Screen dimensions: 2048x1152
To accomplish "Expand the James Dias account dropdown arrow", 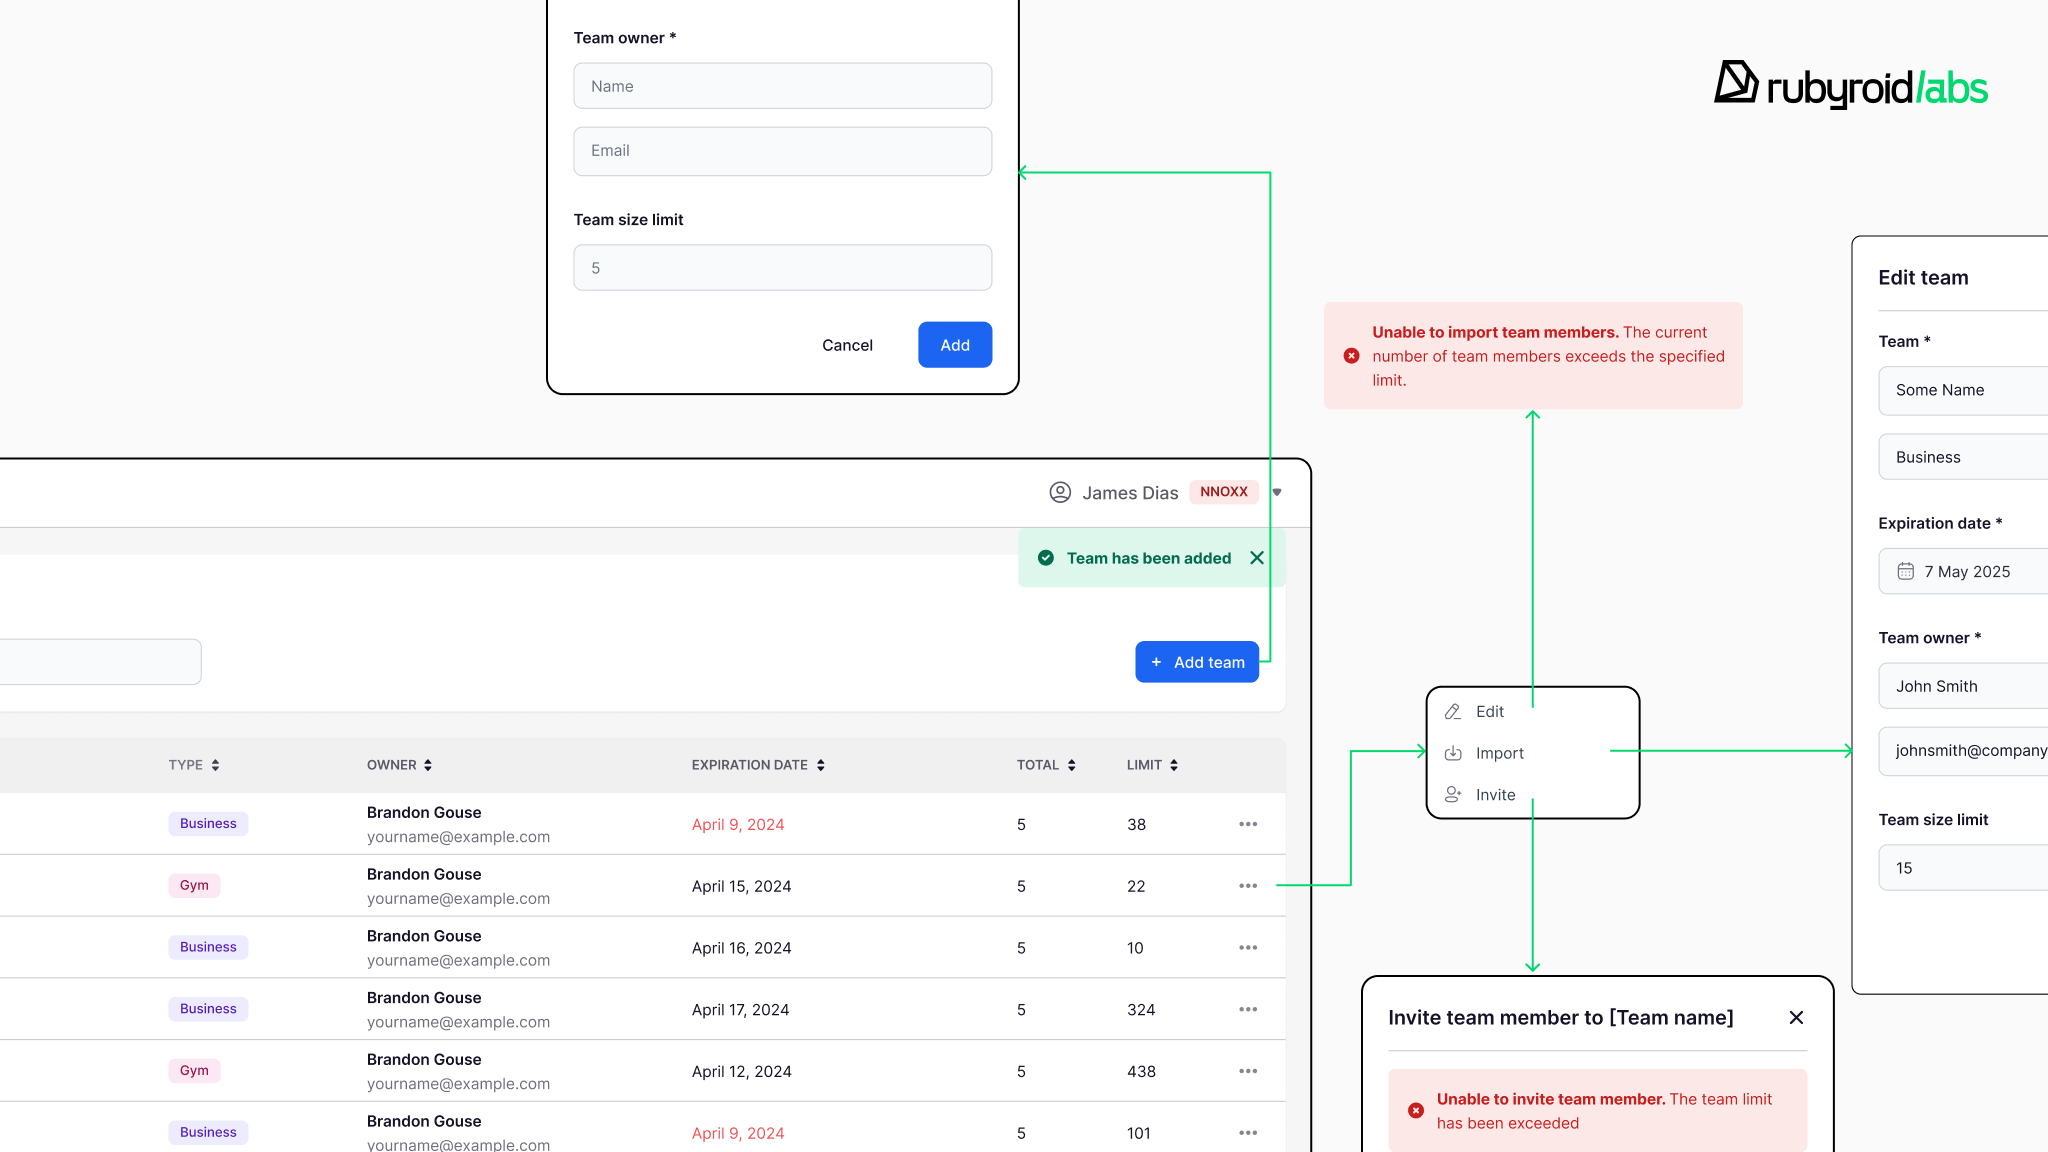I will 1277,492.
